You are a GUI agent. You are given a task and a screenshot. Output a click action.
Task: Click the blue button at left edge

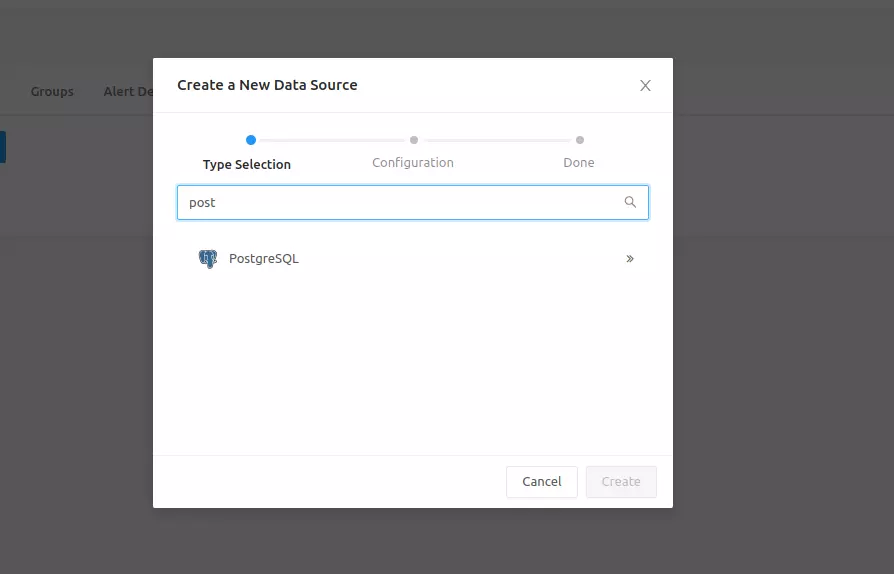pyautogui.click(x=2, y=147)
